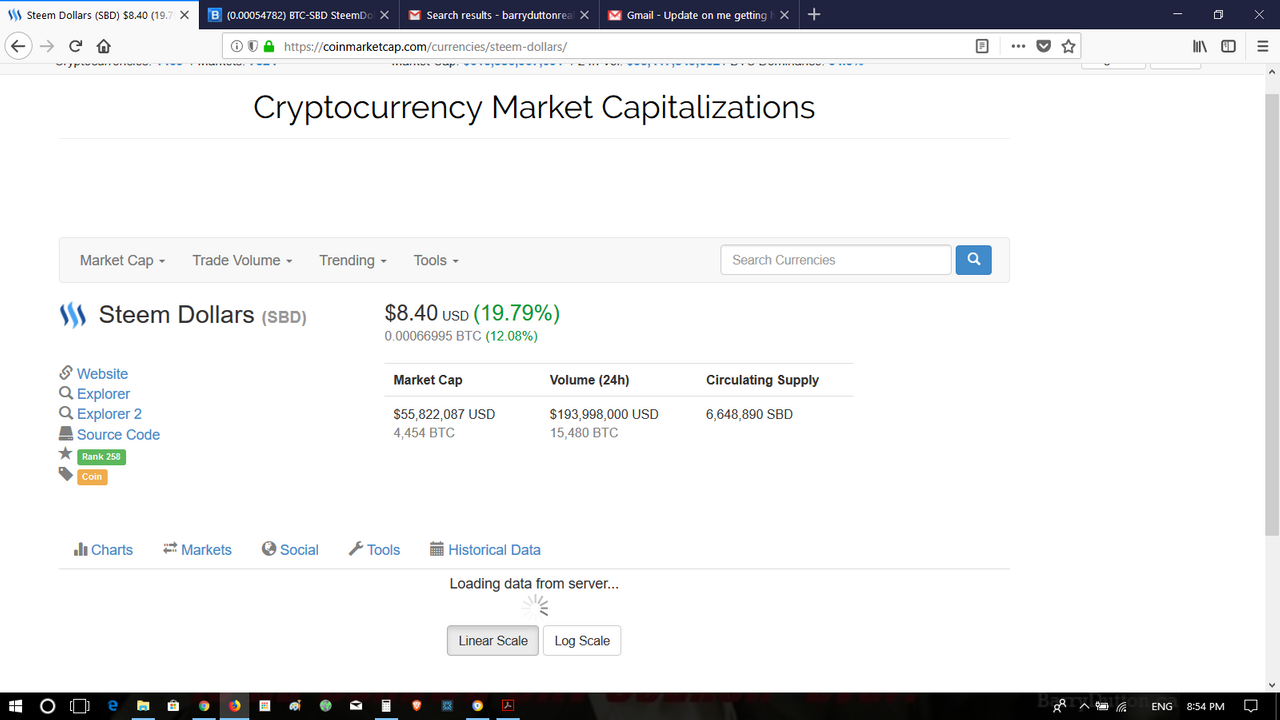Switch to the Search results Gmail tab
This screenshot has width=1280, height=720.
click(498, 15)
